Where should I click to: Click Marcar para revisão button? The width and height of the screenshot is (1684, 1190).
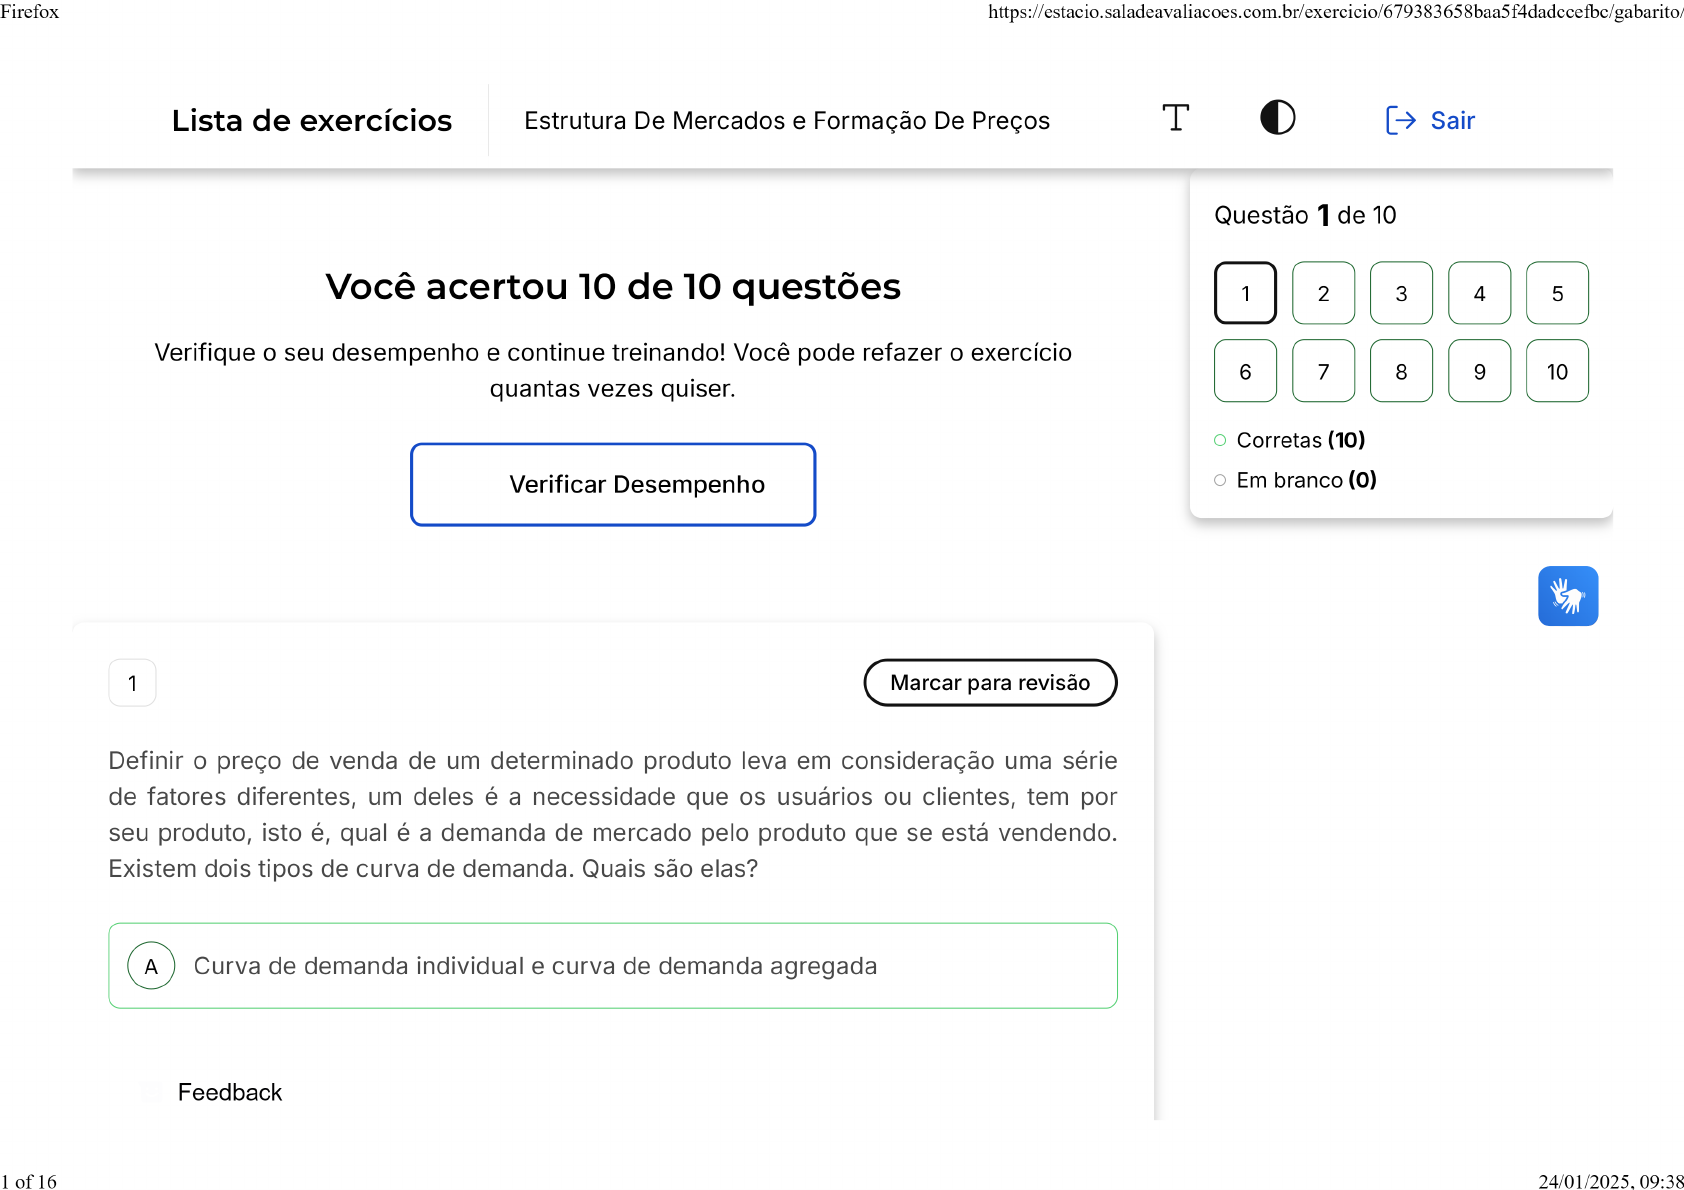(990, 682)
